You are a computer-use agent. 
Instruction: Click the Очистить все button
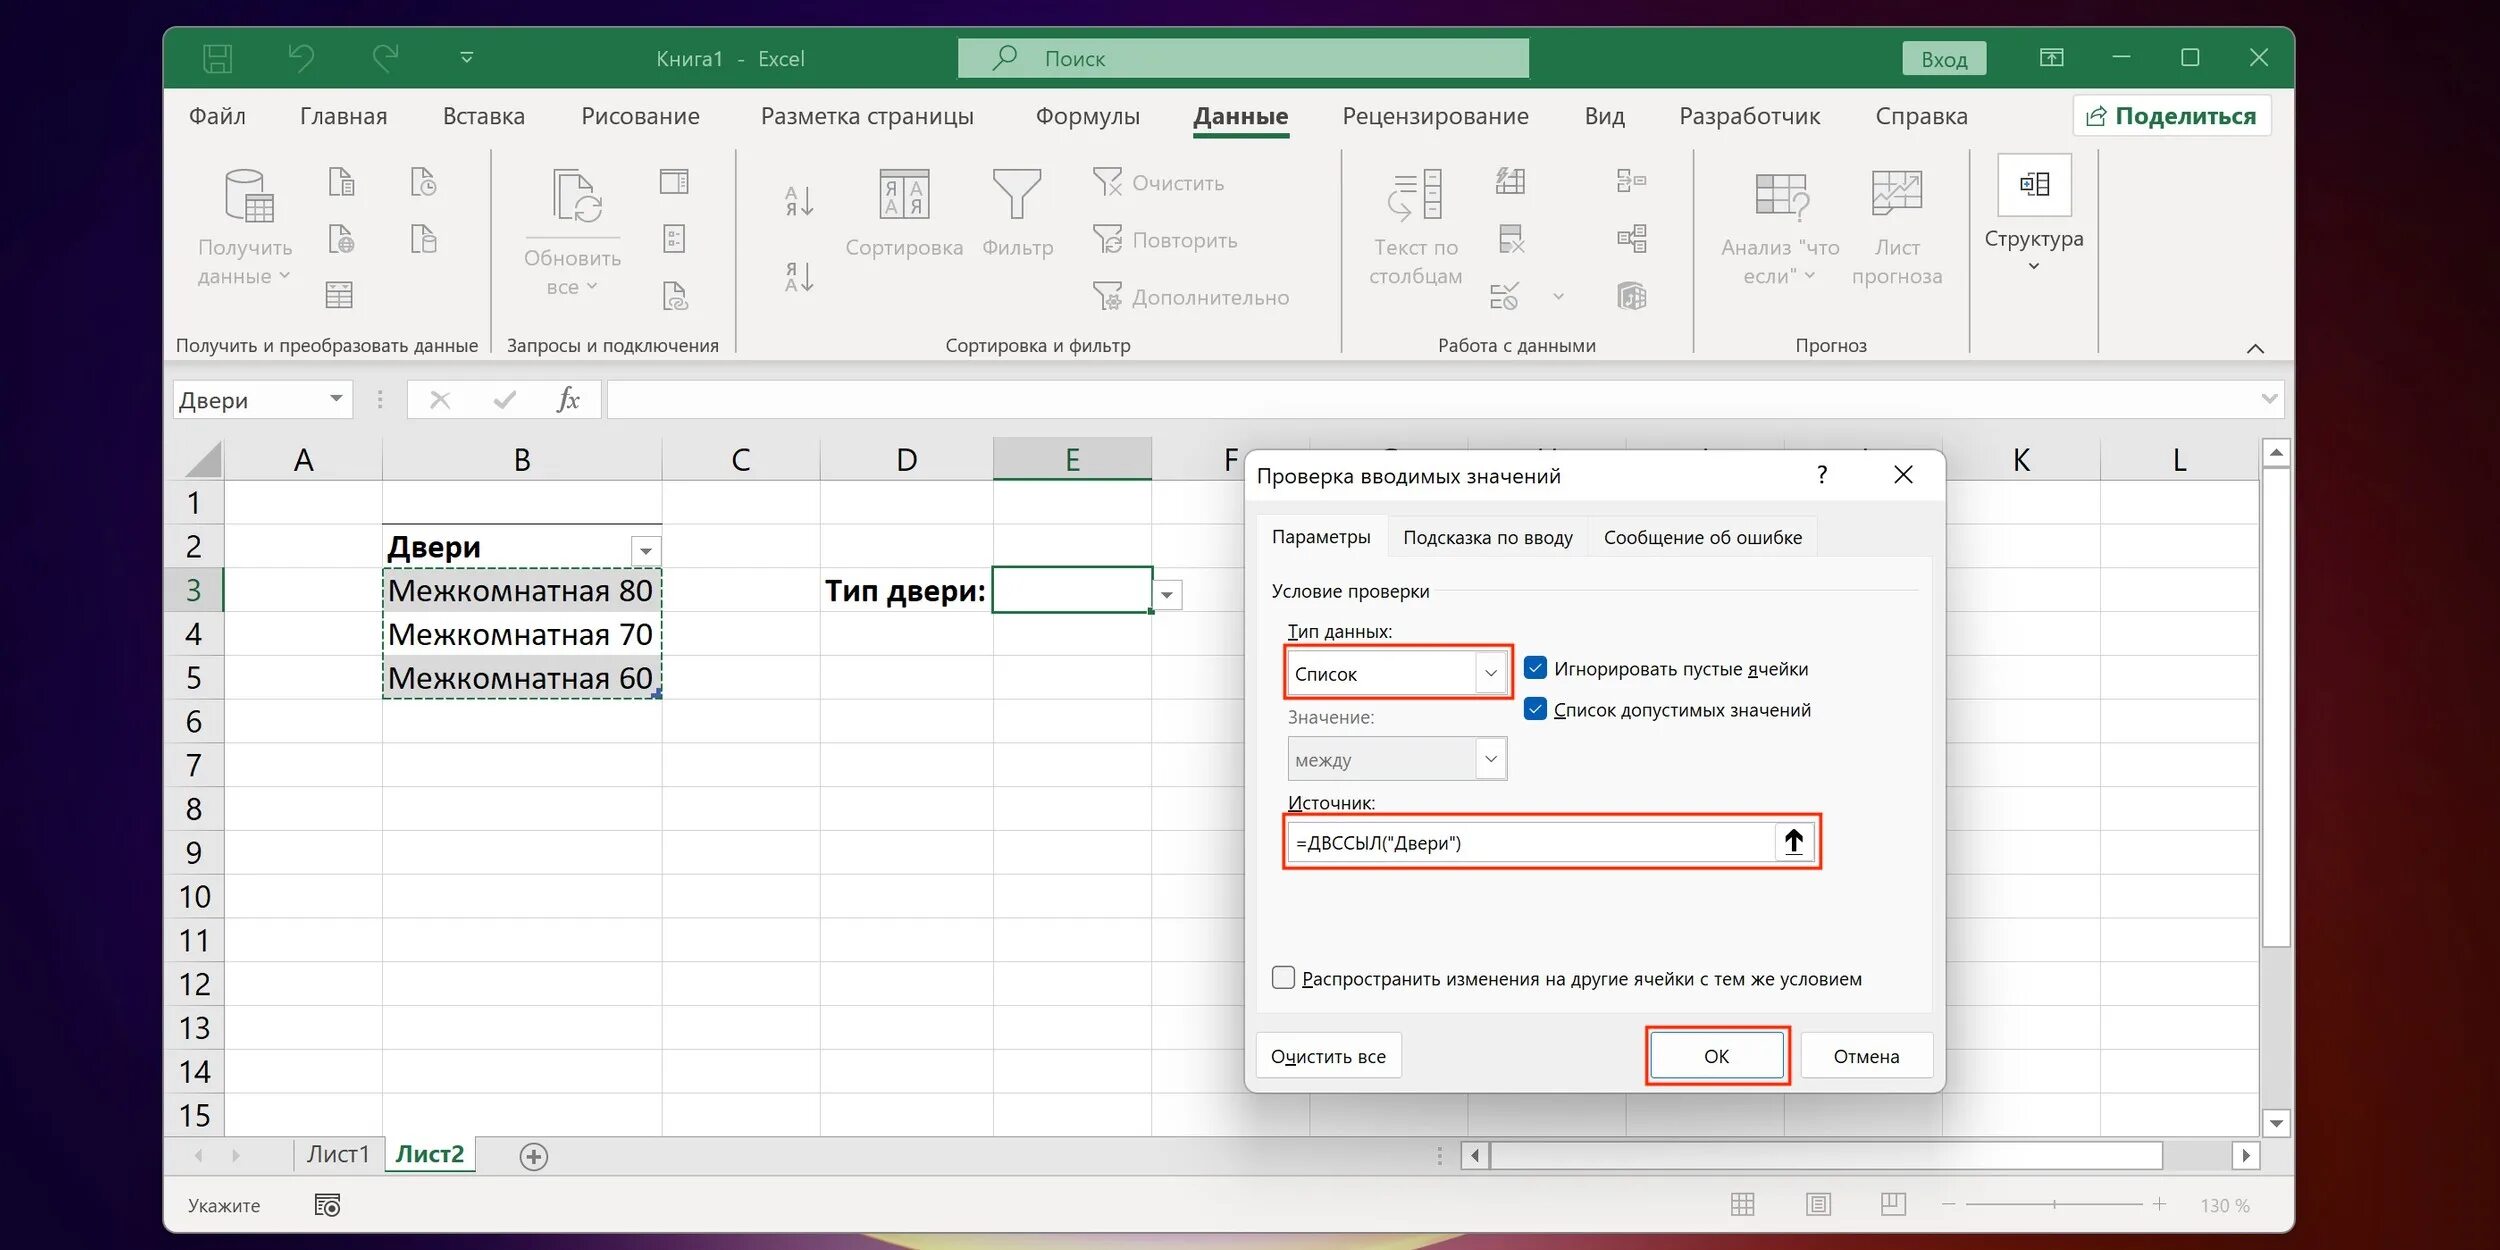[x=1327, y=1056]
